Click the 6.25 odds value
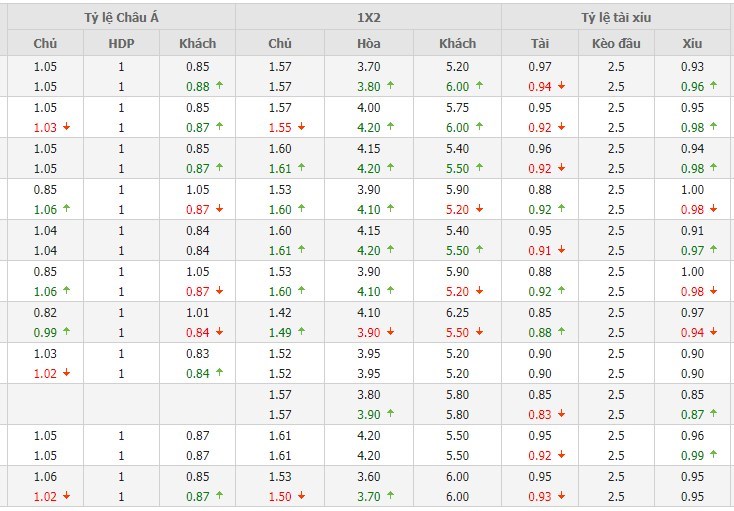Screen dimensions: 734x511 click(457, 313)
